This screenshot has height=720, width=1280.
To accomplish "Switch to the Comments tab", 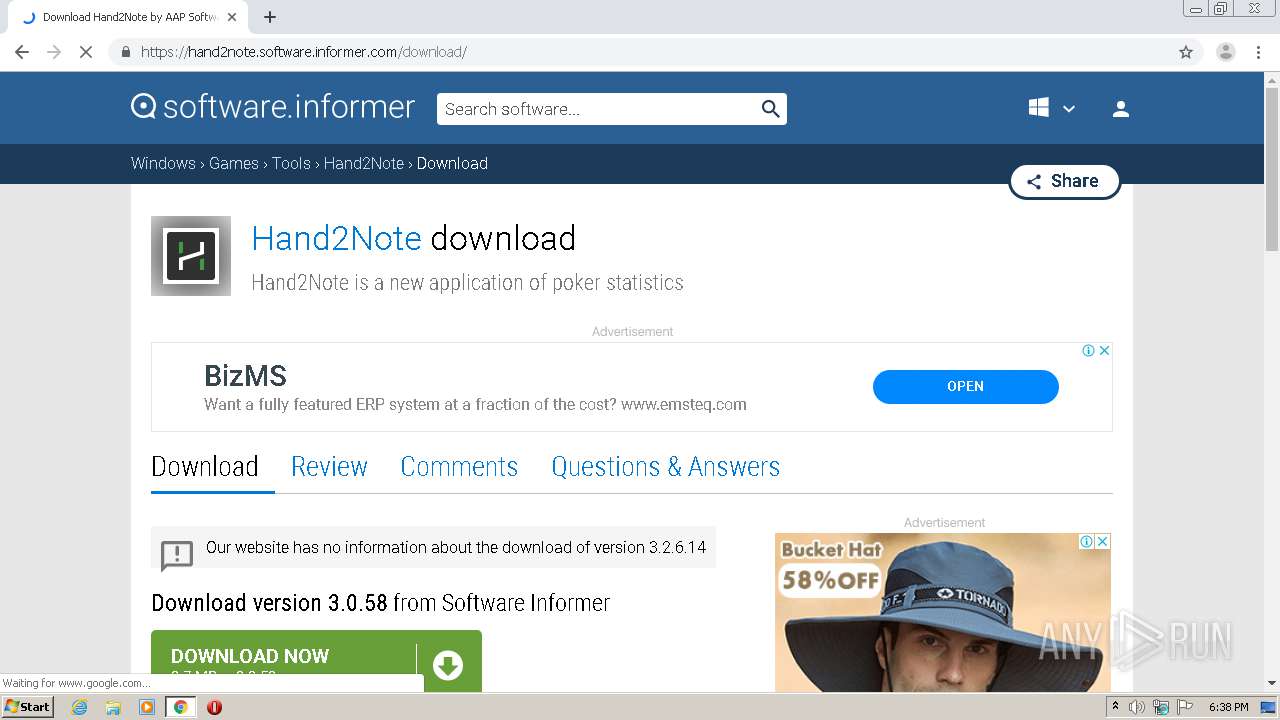I will click(x=459, y=467).
